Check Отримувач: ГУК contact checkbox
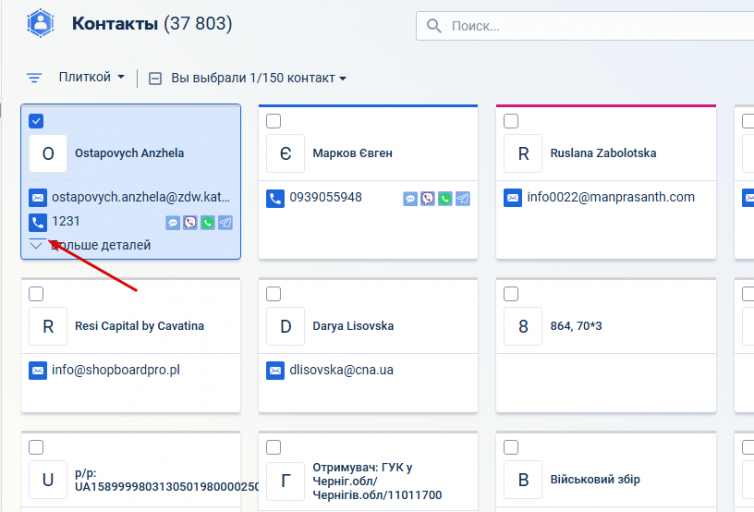Viewport: 754px width, 512px height. 274,448
